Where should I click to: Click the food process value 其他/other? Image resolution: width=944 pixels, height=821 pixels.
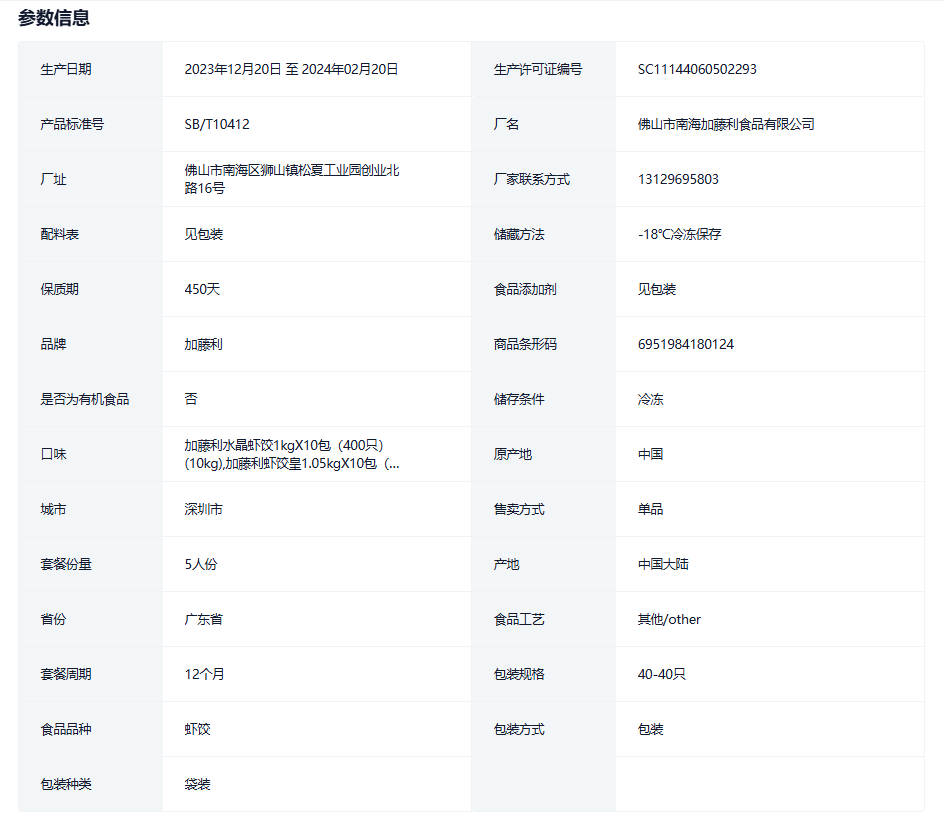point(669,619)
